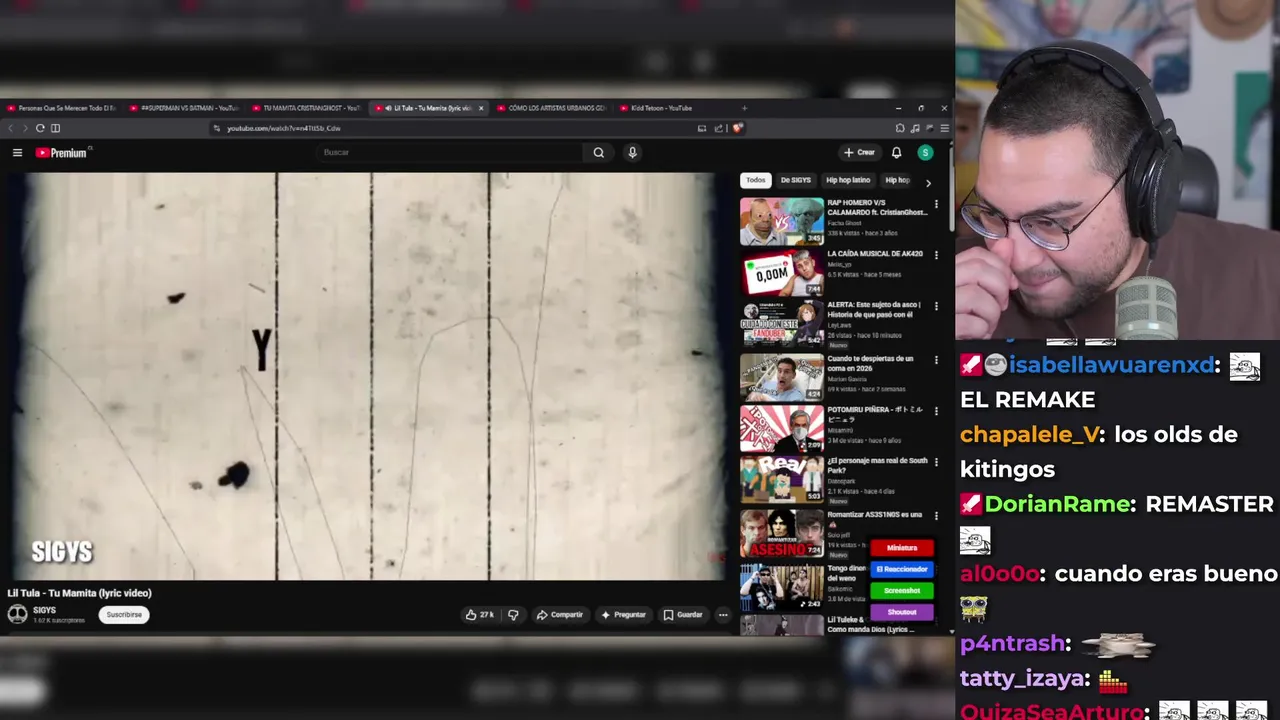Open a new browser tab
1280x720 pixels.
(x=744, y=108)
